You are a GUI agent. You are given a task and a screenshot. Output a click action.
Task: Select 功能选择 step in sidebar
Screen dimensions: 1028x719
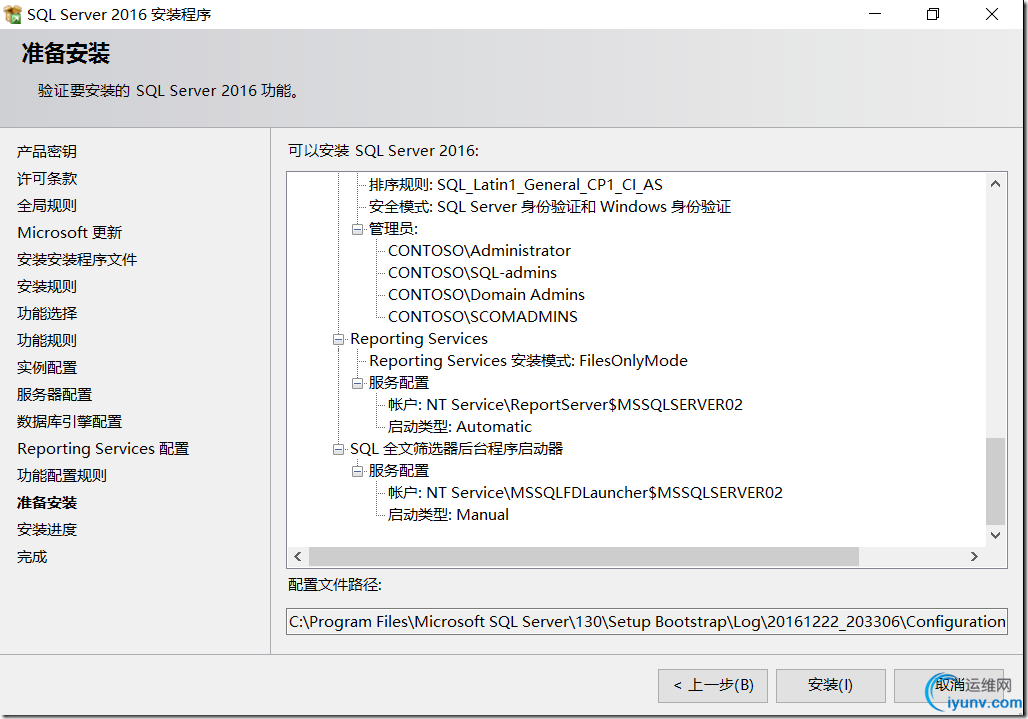pyautogui.click(x=47, y=313)
